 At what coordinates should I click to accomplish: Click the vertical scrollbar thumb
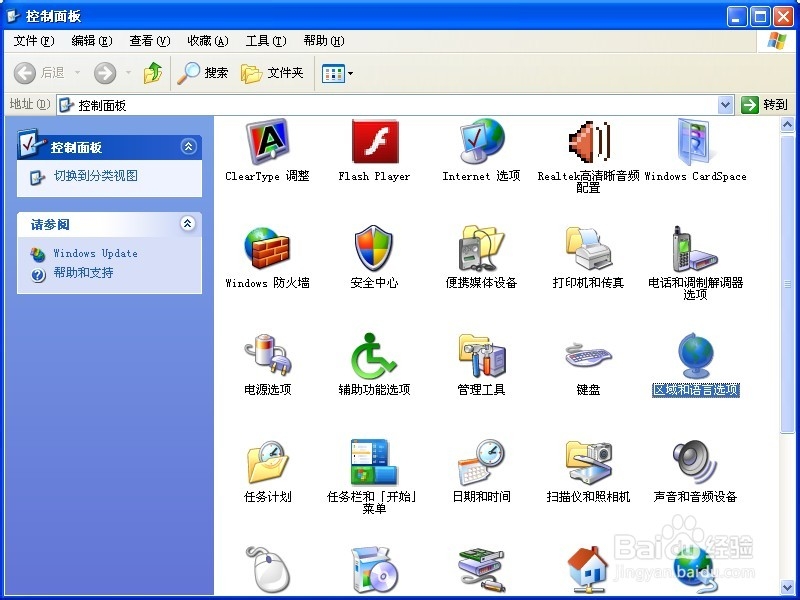click(787, 284)
